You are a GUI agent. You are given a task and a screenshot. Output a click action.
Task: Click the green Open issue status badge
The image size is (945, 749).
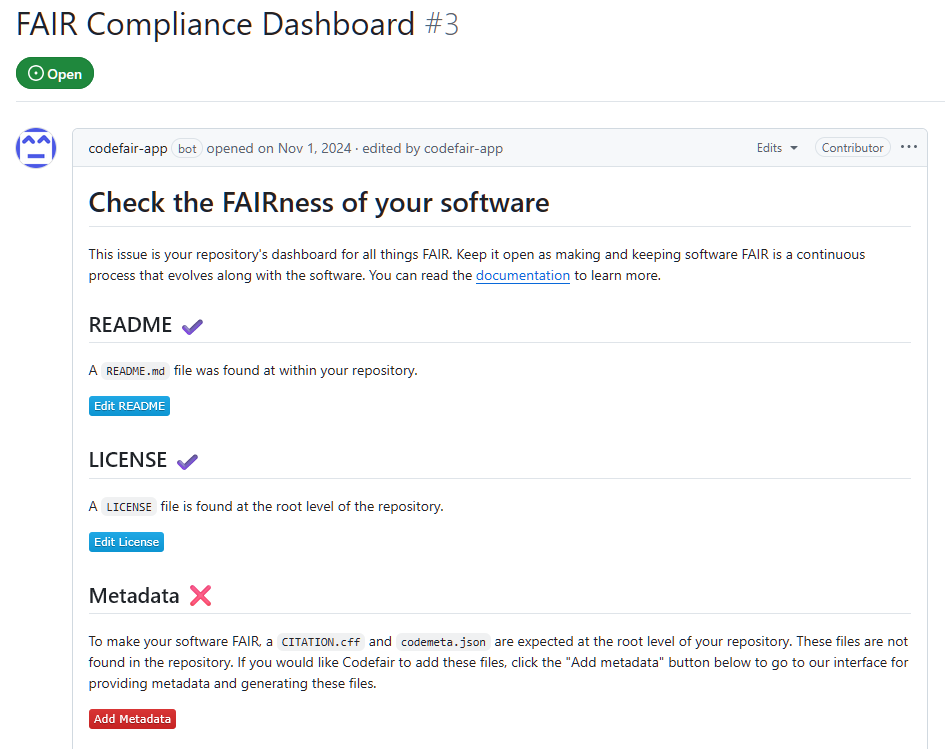(55, 74)
